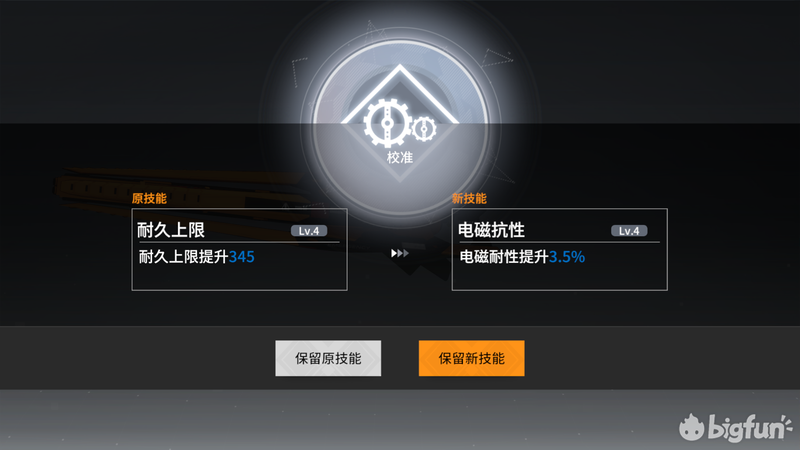Click the large gear in the calibration emblem
Image resolution: width=800 pixels, height=450 pixels.
[387, 123]
